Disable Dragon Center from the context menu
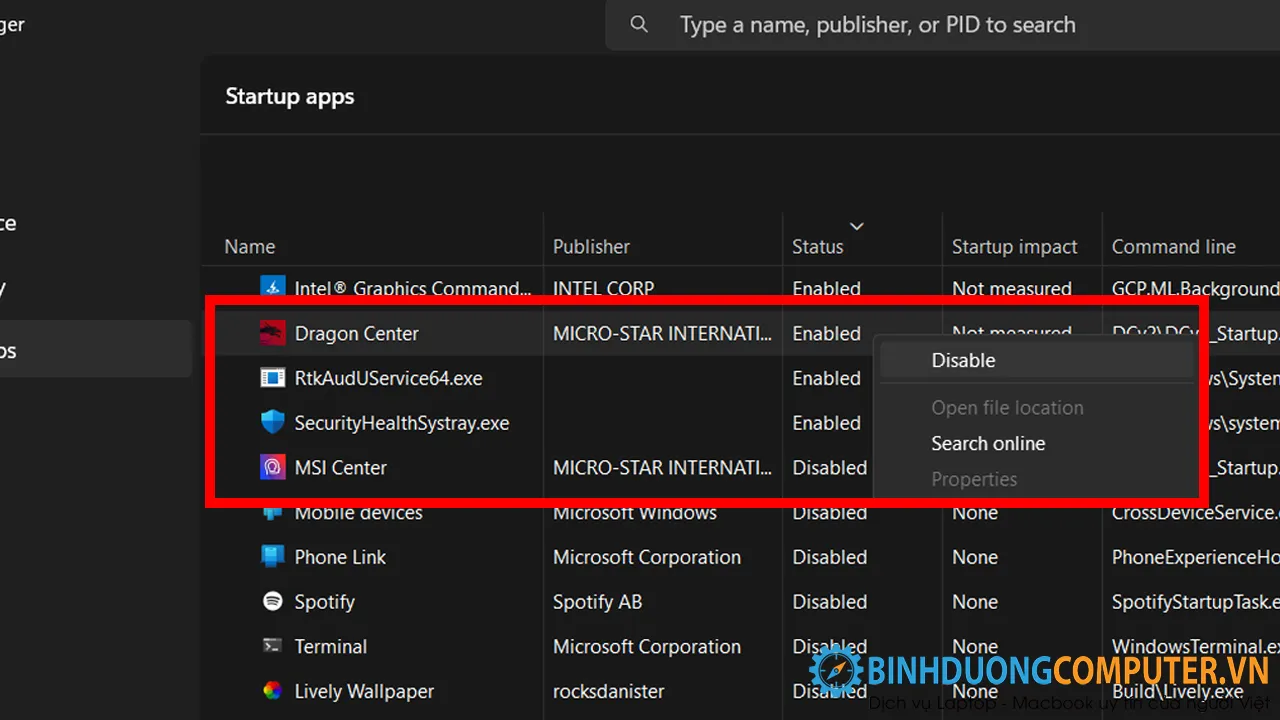The width and height of the screenshot is (1280, 720). pos(963,360)
